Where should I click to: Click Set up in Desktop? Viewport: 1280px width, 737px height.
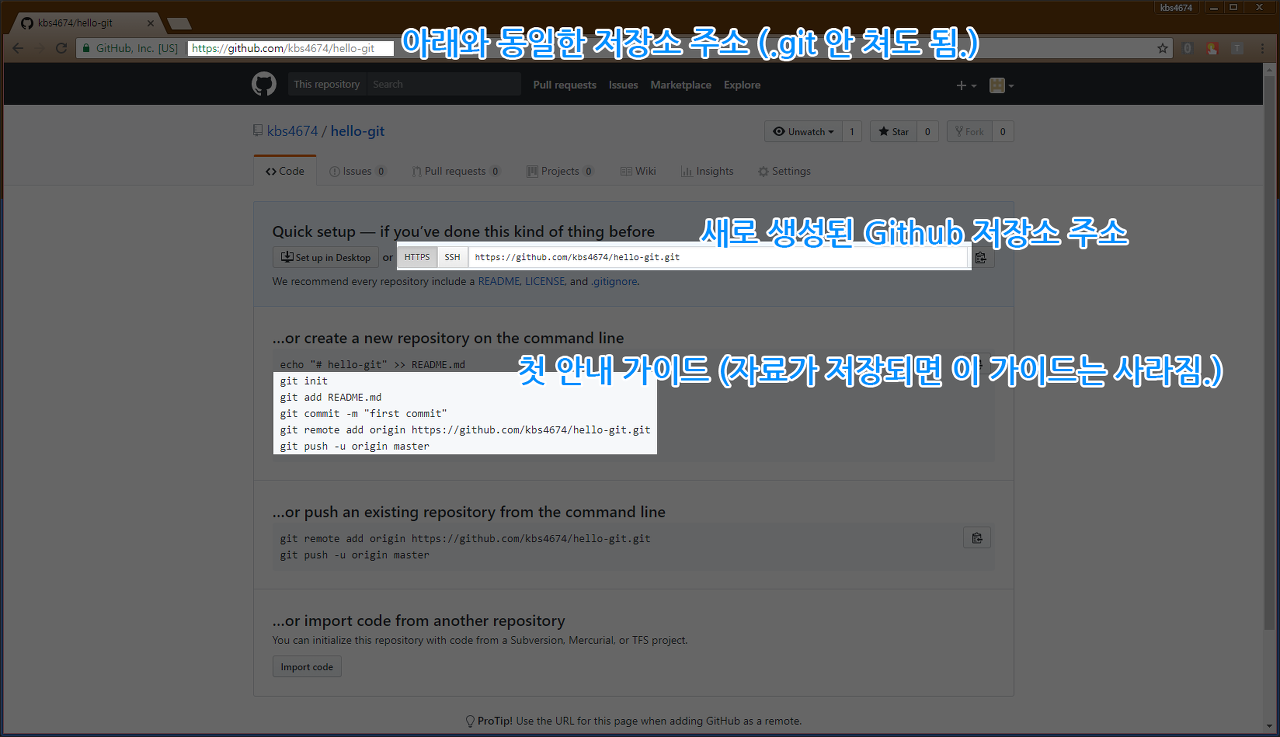click(326, 257)
